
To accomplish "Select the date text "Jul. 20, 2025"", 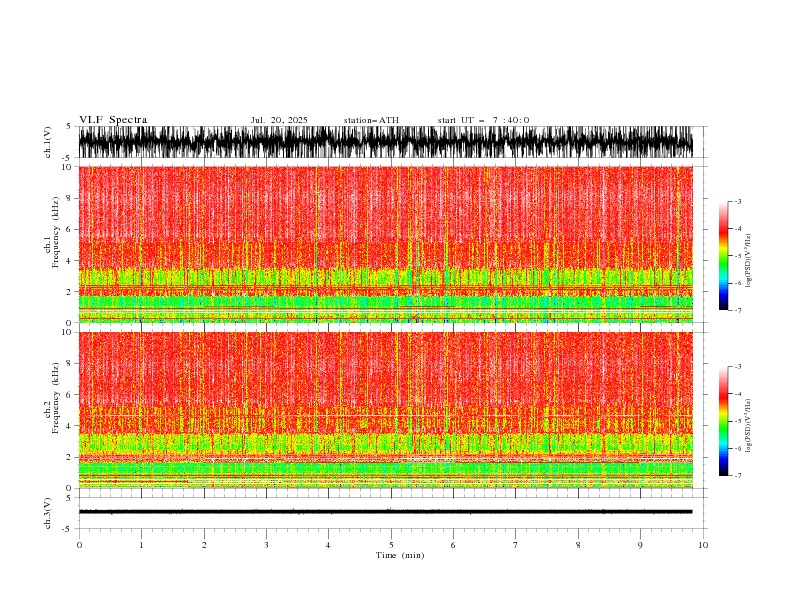I will click(279, 120).
